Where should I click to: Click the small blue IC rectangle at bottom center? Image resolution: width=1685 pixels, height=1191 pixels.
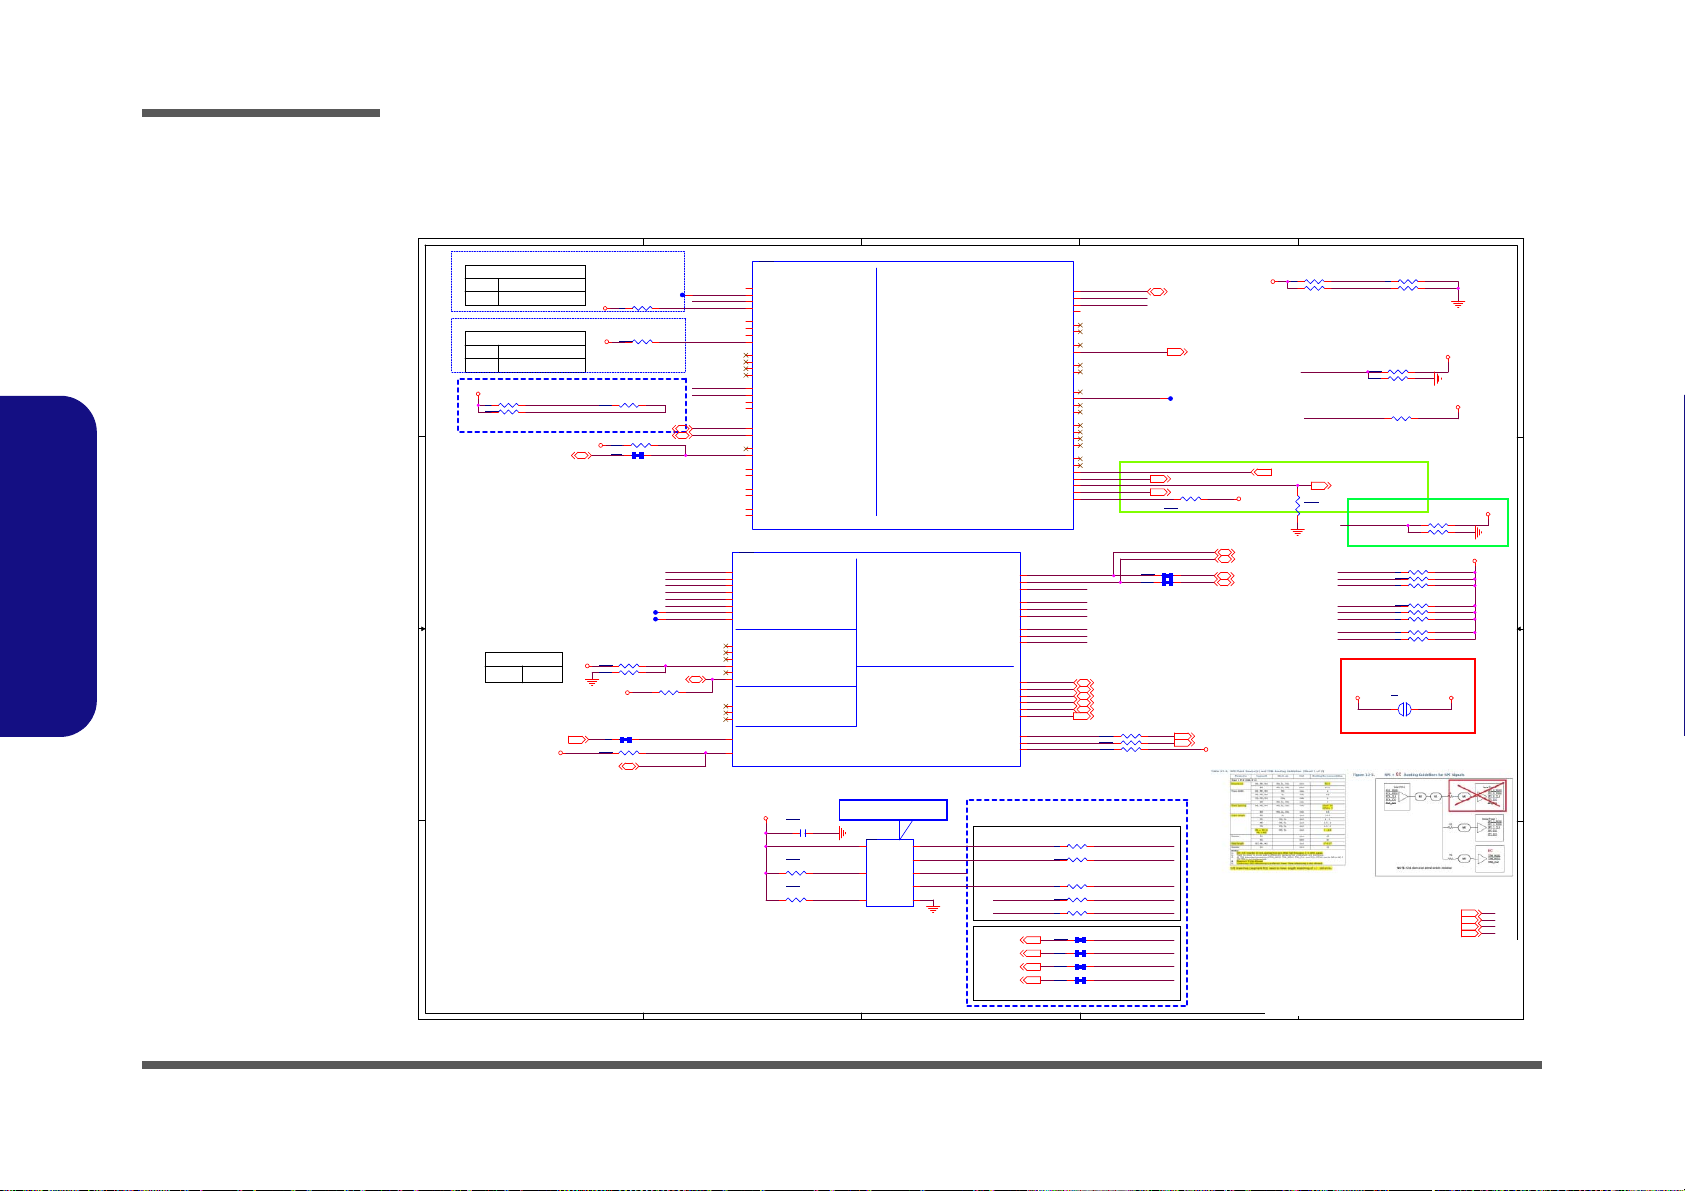(889, 873)
